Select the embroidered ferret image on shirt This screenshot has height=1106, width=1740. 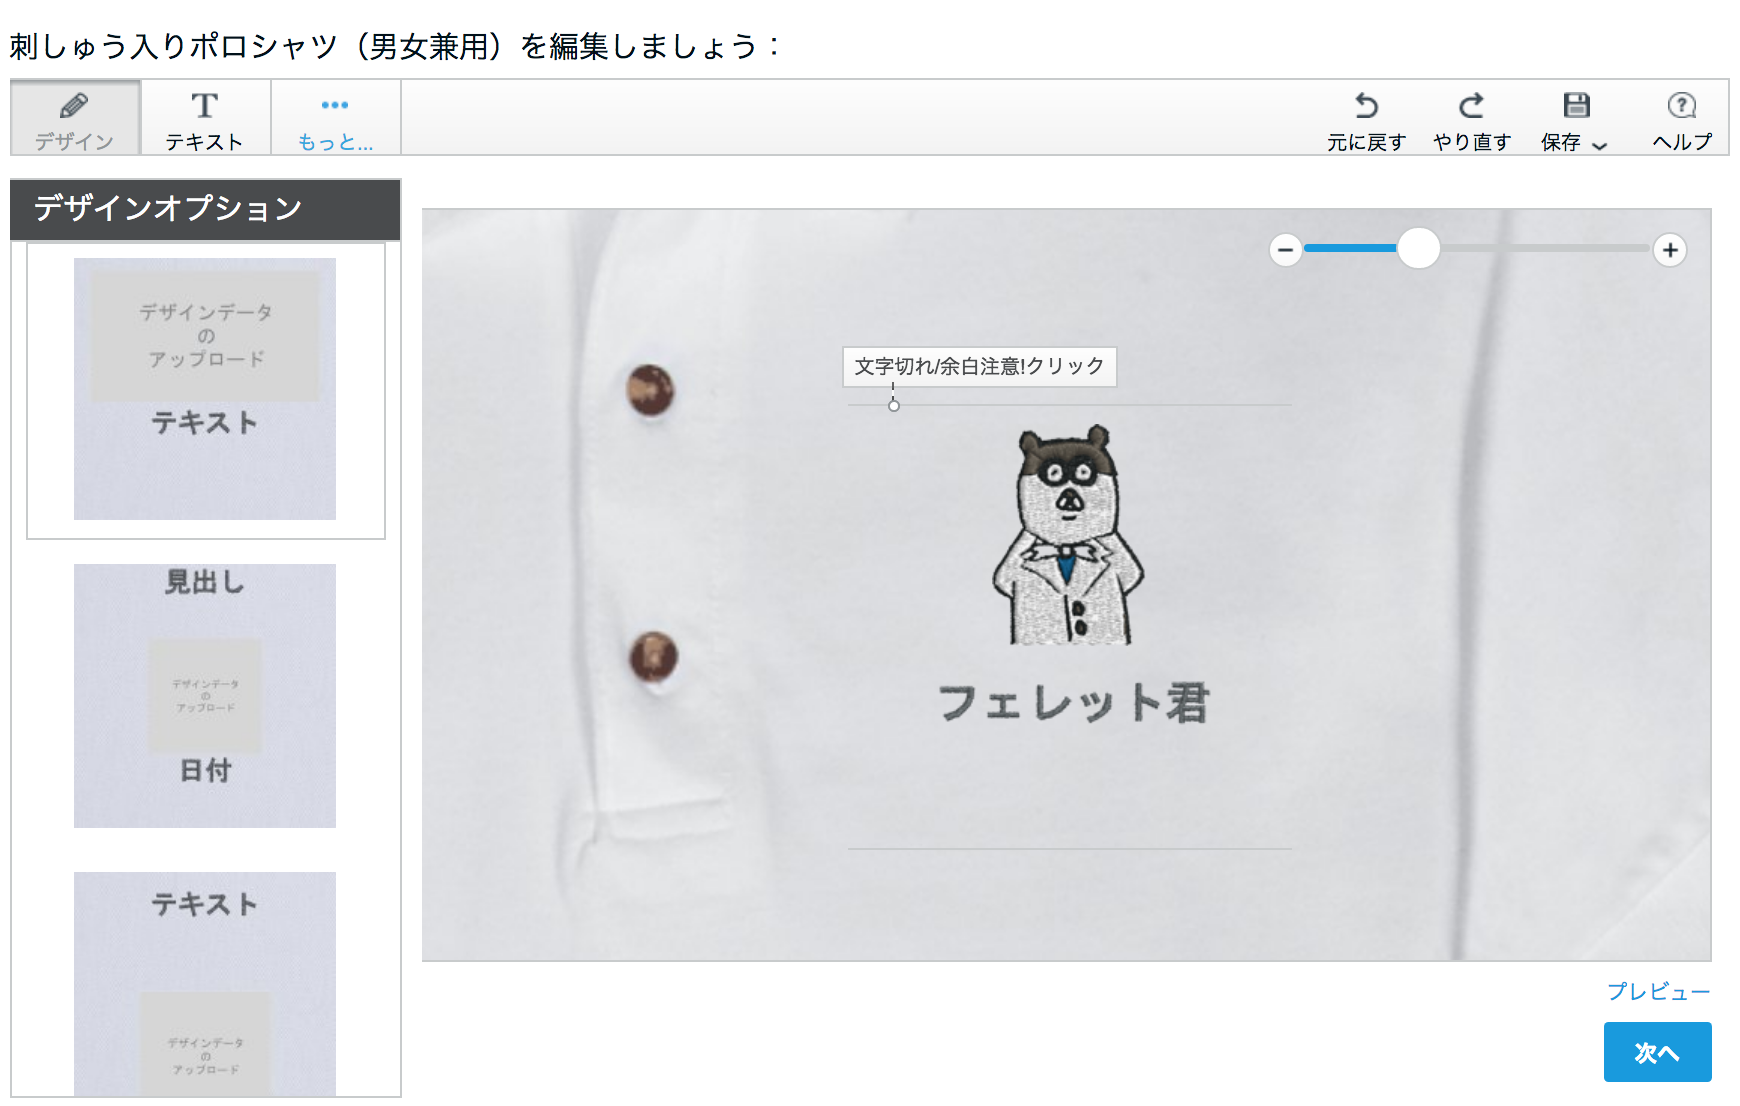click(x=1068, y=535)
